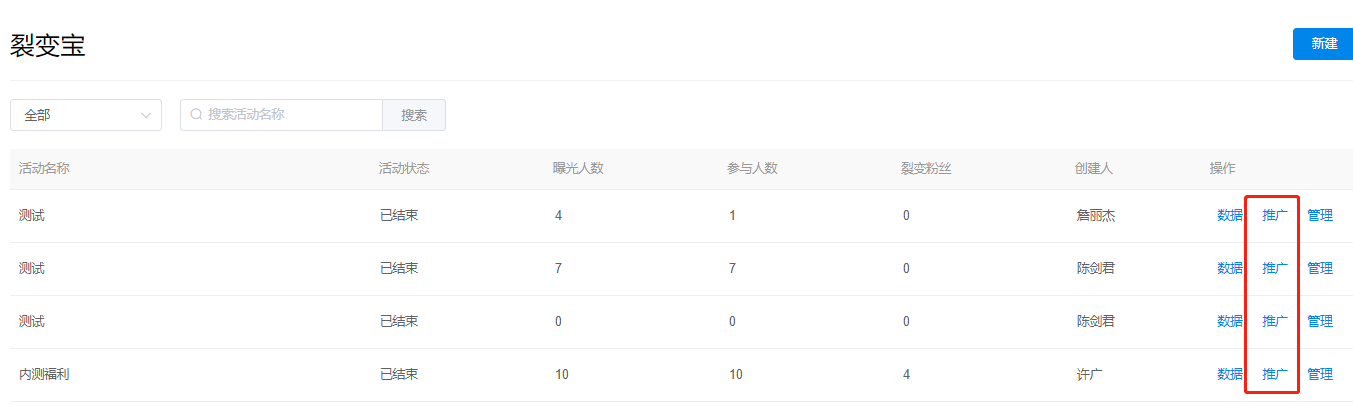
Task: Open 数据 in the row with 0 exposures
Action: pyautogui.click(x=1230, y=321)
